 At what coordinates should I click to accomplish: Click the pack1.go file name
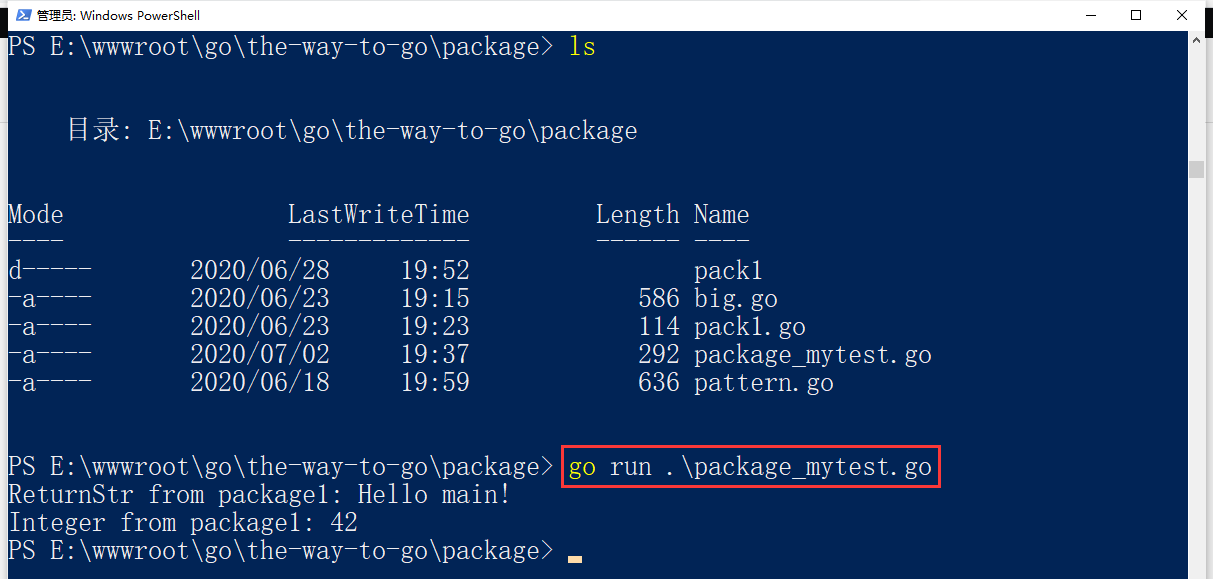(749, 327)
